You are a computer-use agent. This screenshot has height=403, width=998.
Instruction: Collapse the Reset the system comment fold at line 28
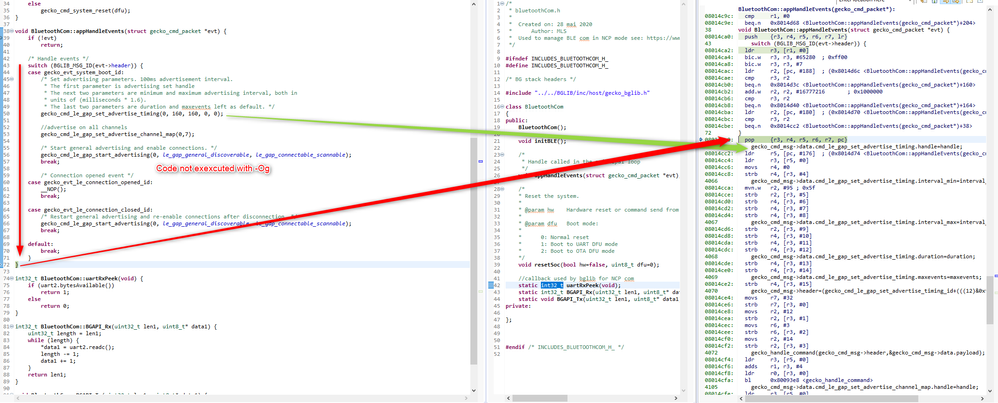500,189
